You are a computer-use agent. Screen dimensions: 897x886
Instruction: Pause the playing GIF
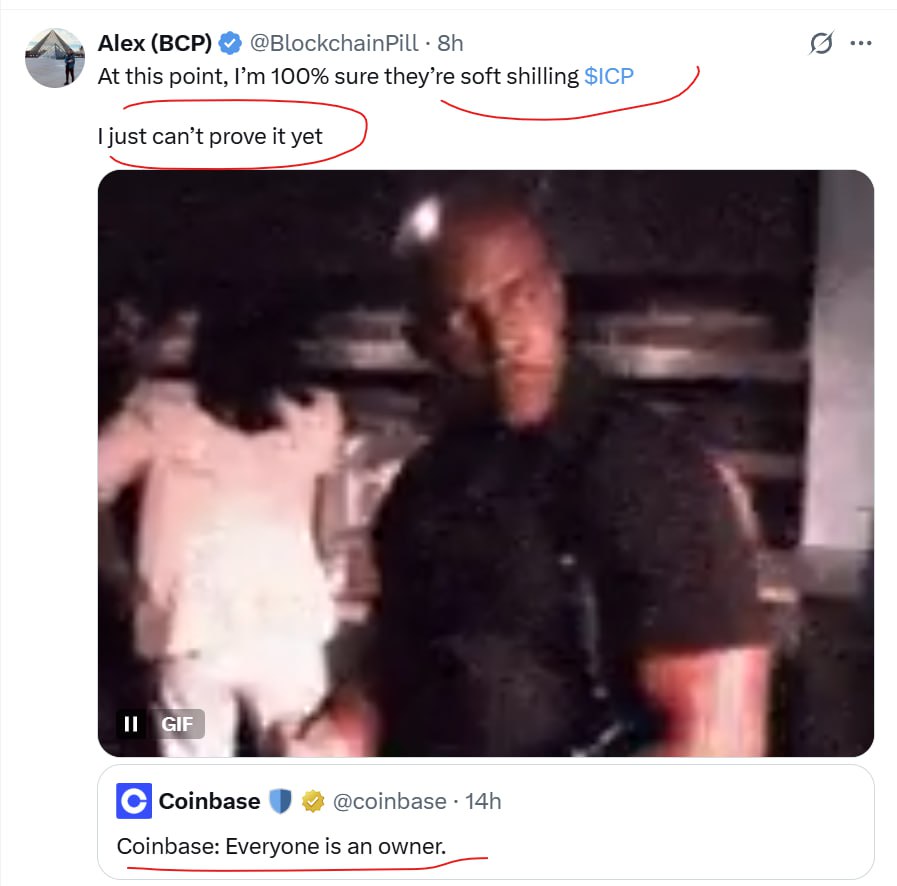(x=130, y=723)
